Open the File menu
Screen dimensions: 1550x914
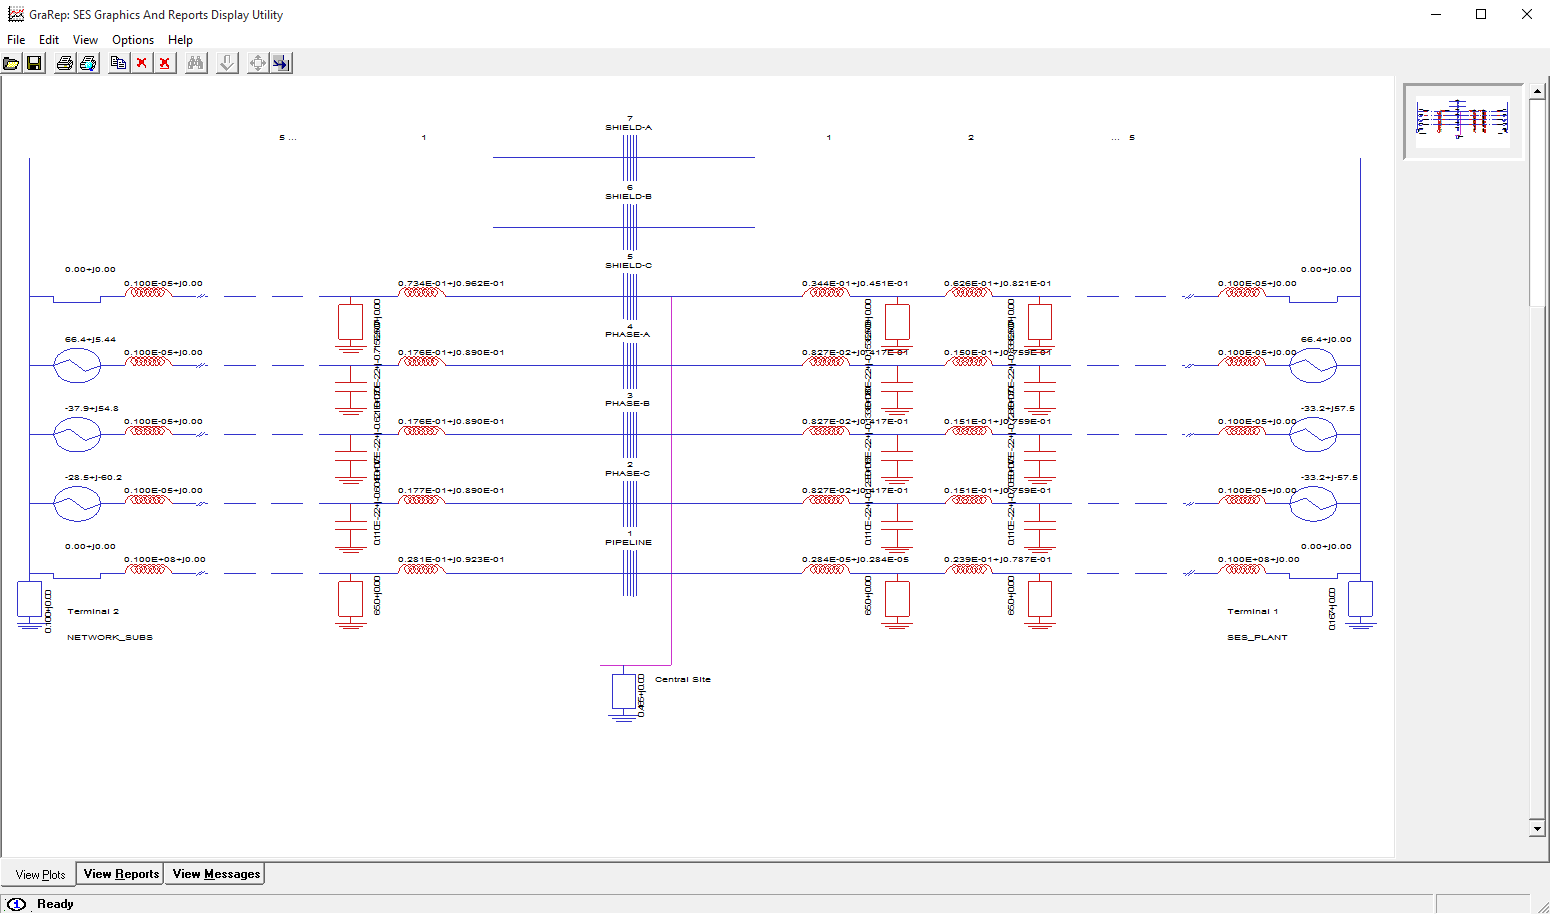tap(16, 40)
